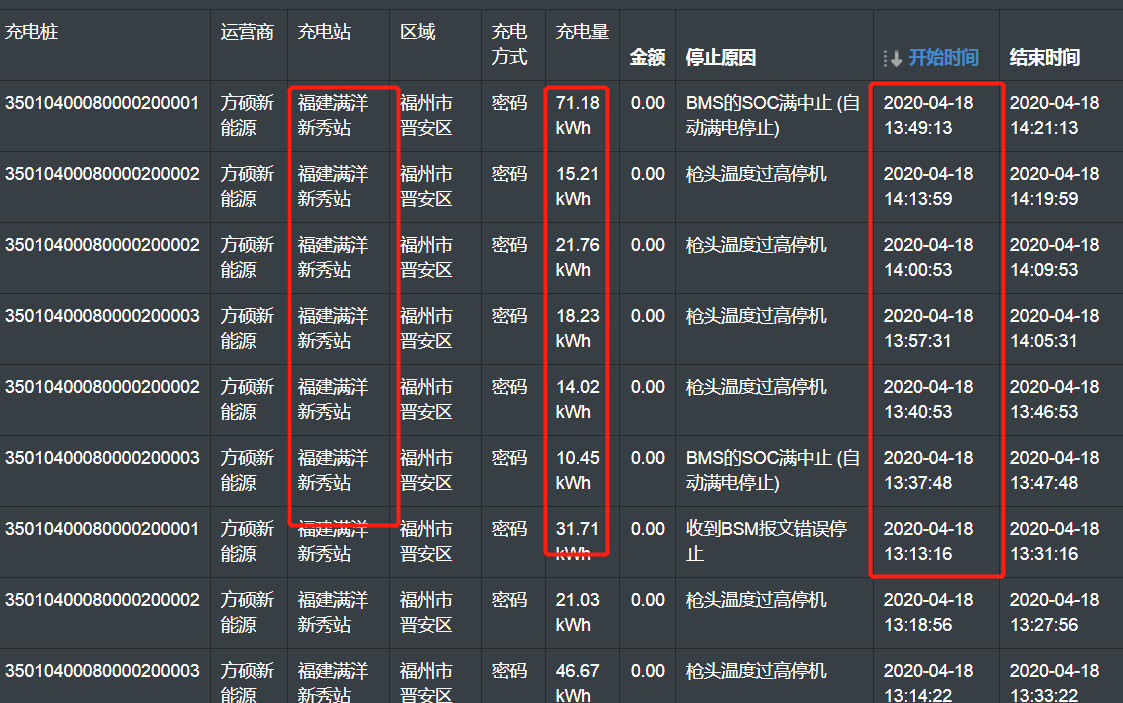Select the 区域 column header
The height and width of the screenshot is (703, 1123).
click(x=418, y=32)
